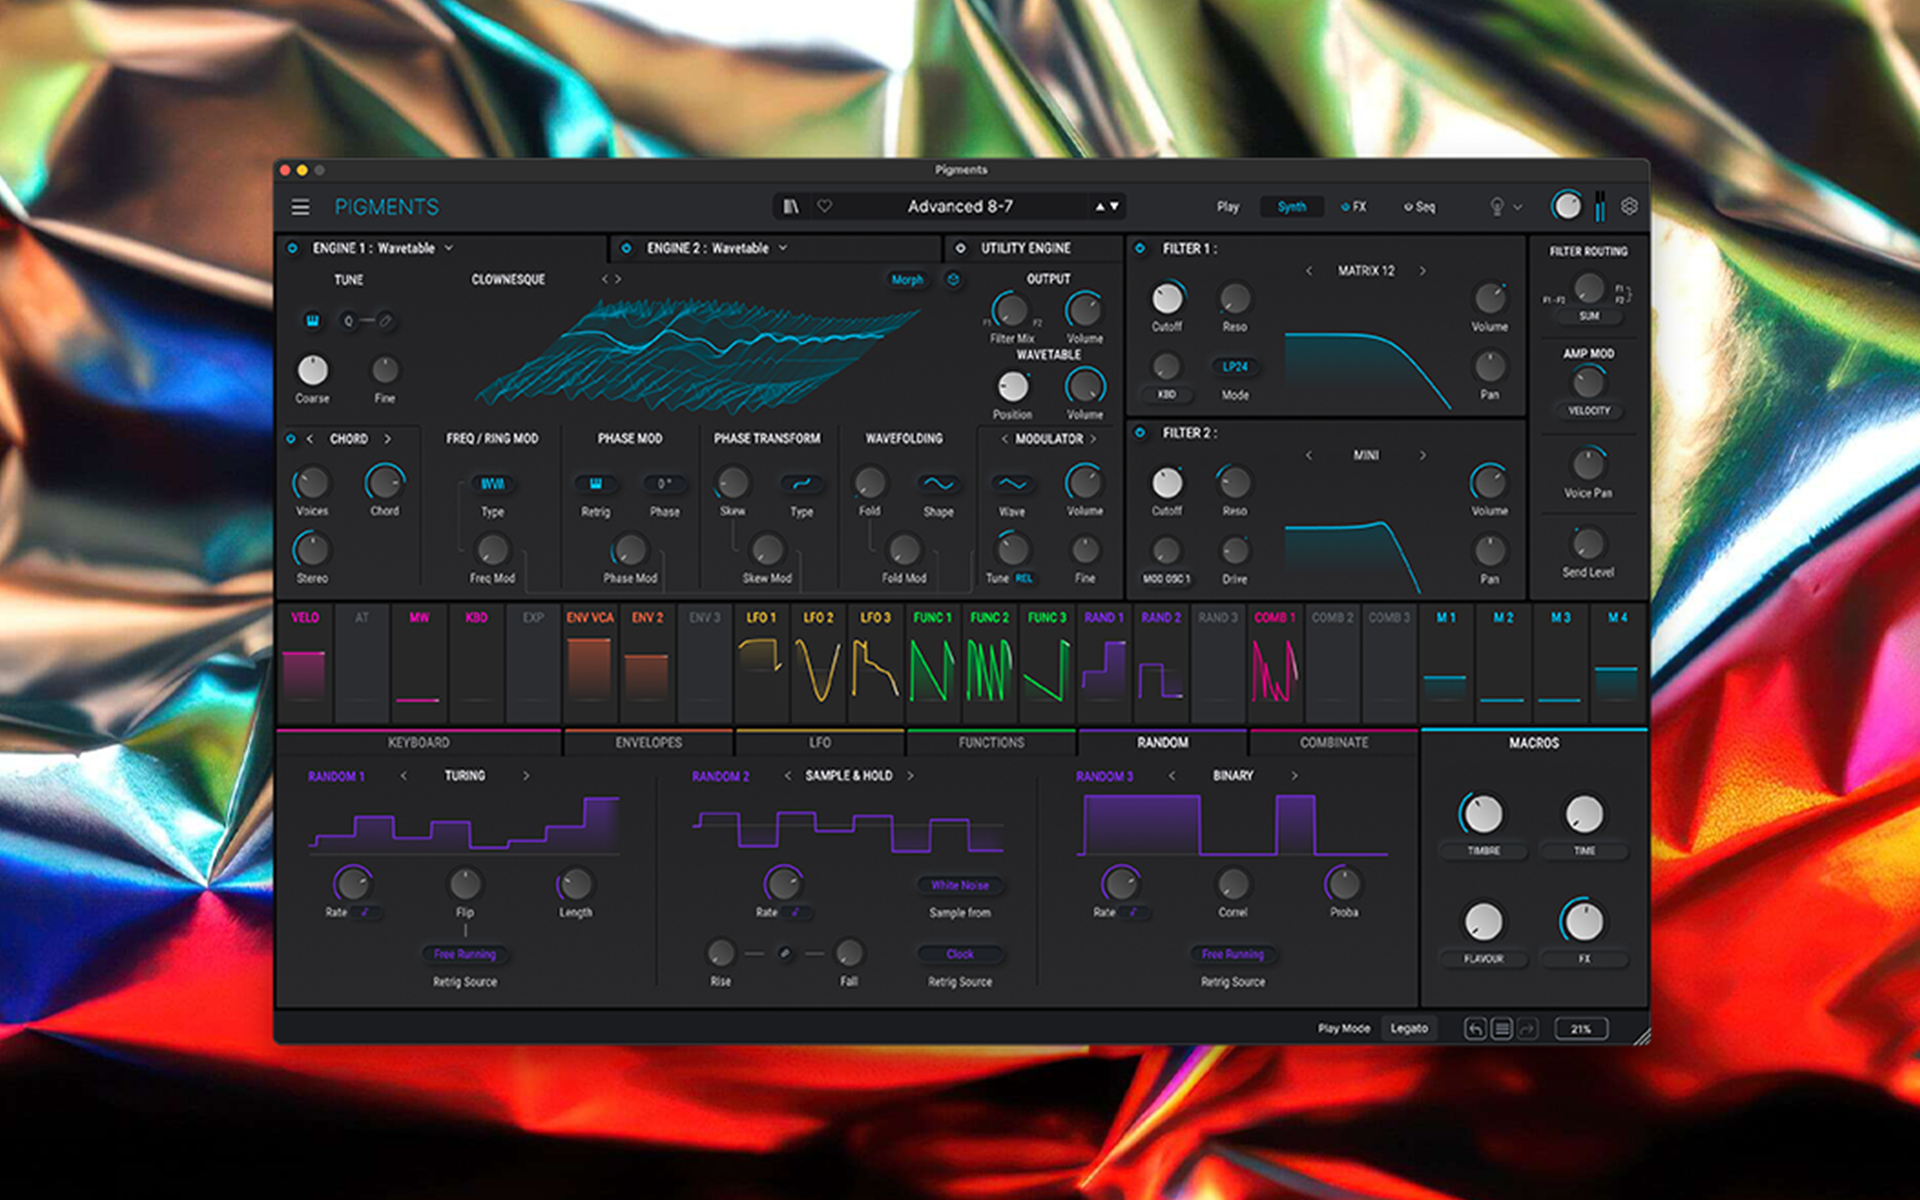
Task: Toggle the KBD tracking button in Filter 1
Action: 1167,395
